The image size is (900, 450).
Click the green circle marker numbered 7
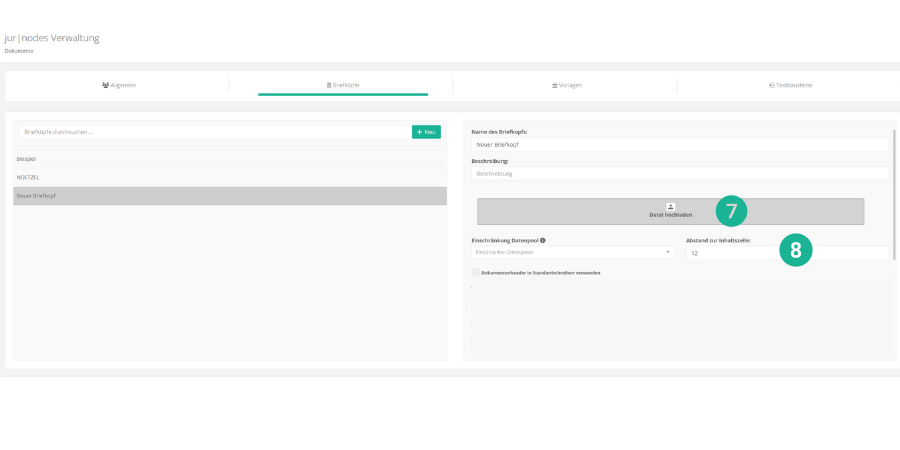732,211
